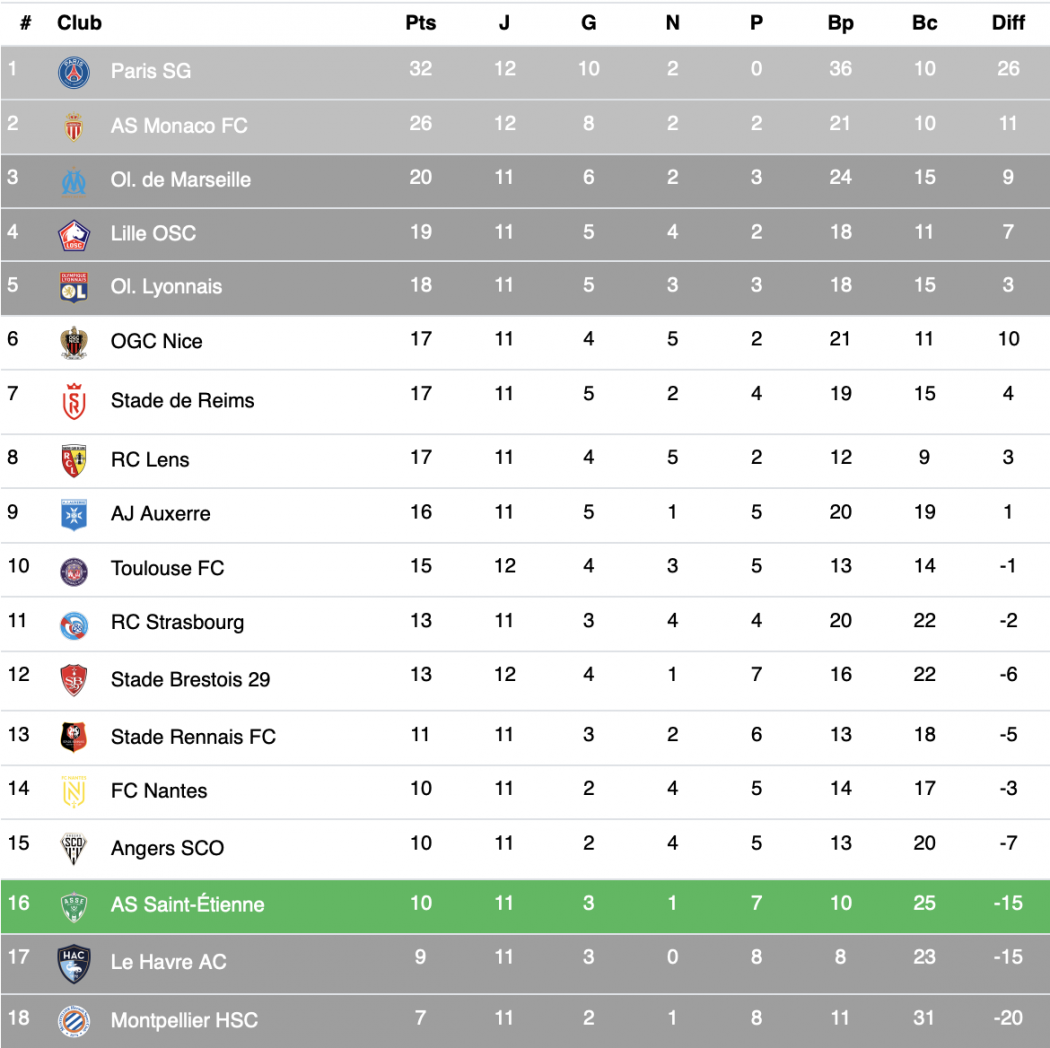Click the Lille OSC crest
The height and width of the screenshot is (1048, 1050).
pyautogui.click(x=74, y=236)
